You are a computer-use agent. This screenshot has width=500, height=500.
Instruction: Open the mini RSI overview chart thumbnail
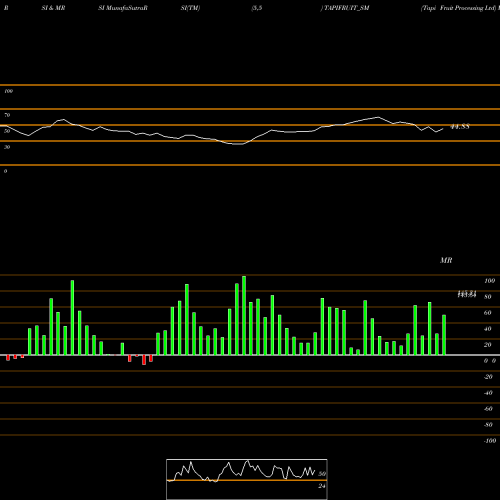click(247, 479)
